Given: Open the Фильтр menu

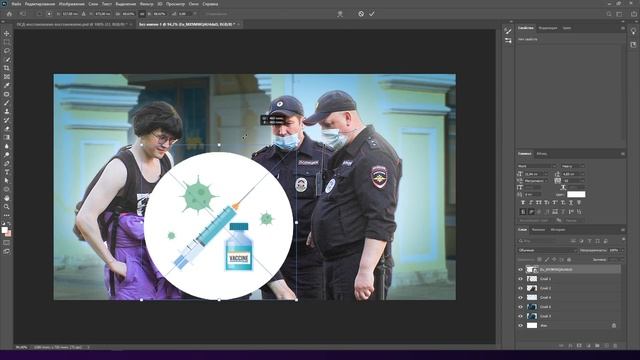Looking at the screenshot, I should coord(146,4).
